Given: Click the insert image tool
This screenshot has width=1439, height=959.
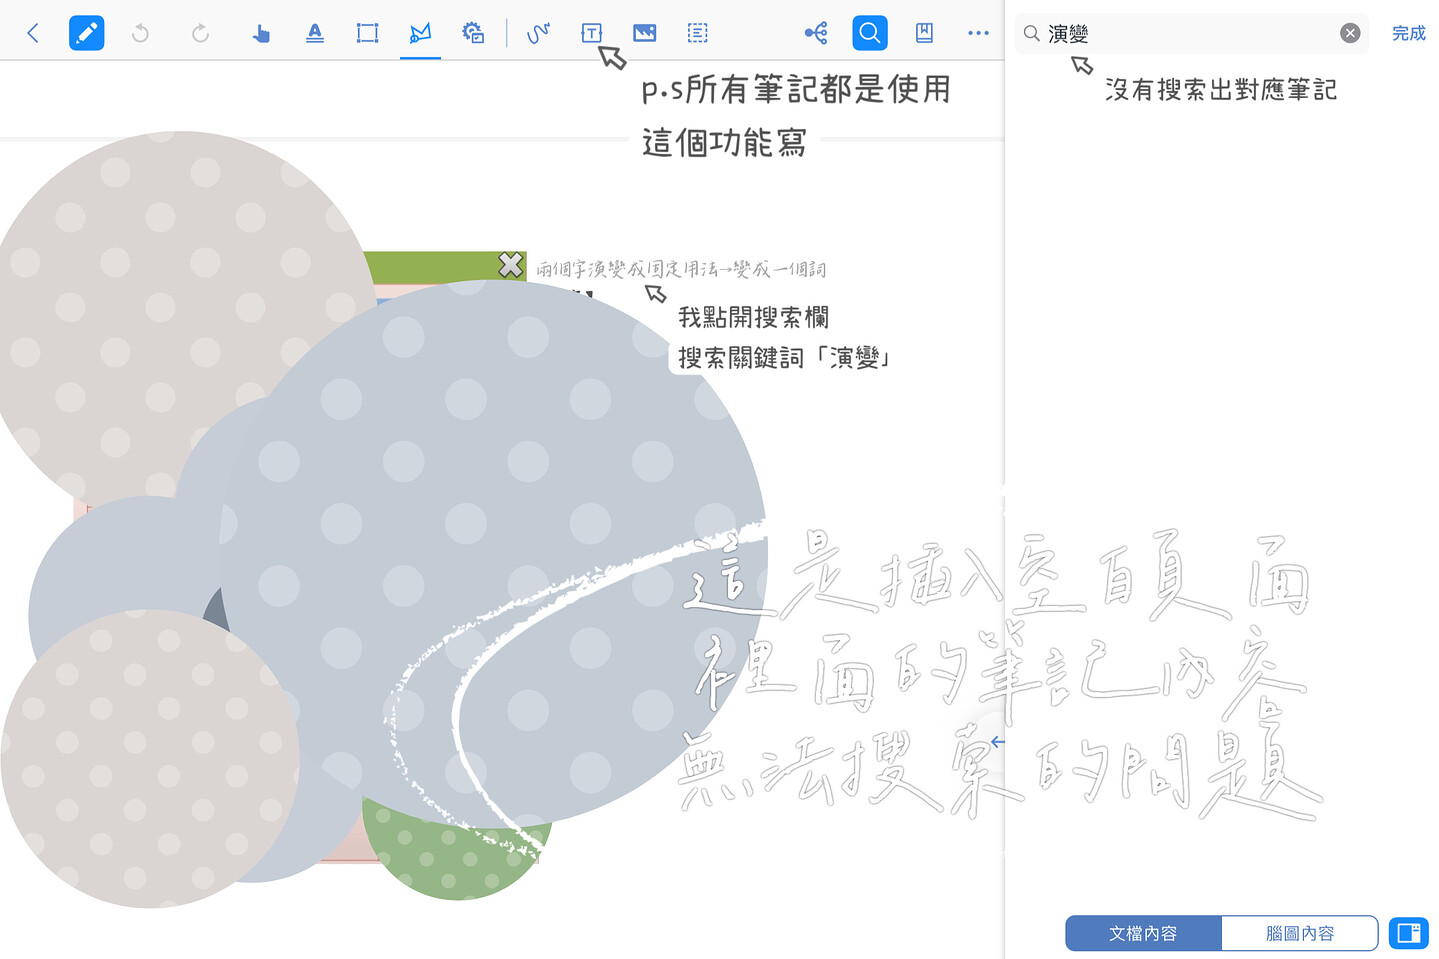Looking at the screenshot, I should pyautogui.click(x=644, y=32).
